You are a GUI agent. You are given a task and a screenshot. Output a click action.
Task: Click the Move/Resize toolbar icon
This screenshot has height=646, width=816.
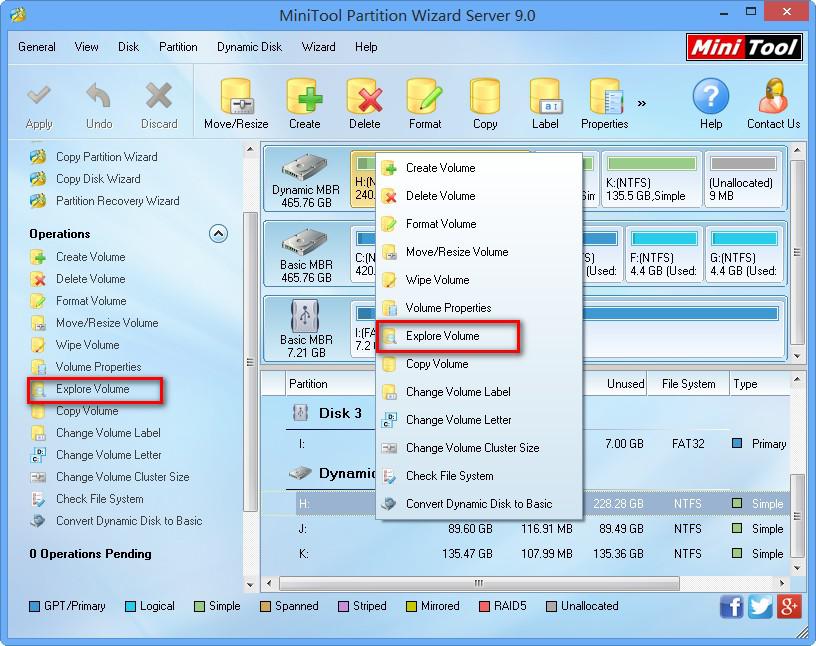236,97
